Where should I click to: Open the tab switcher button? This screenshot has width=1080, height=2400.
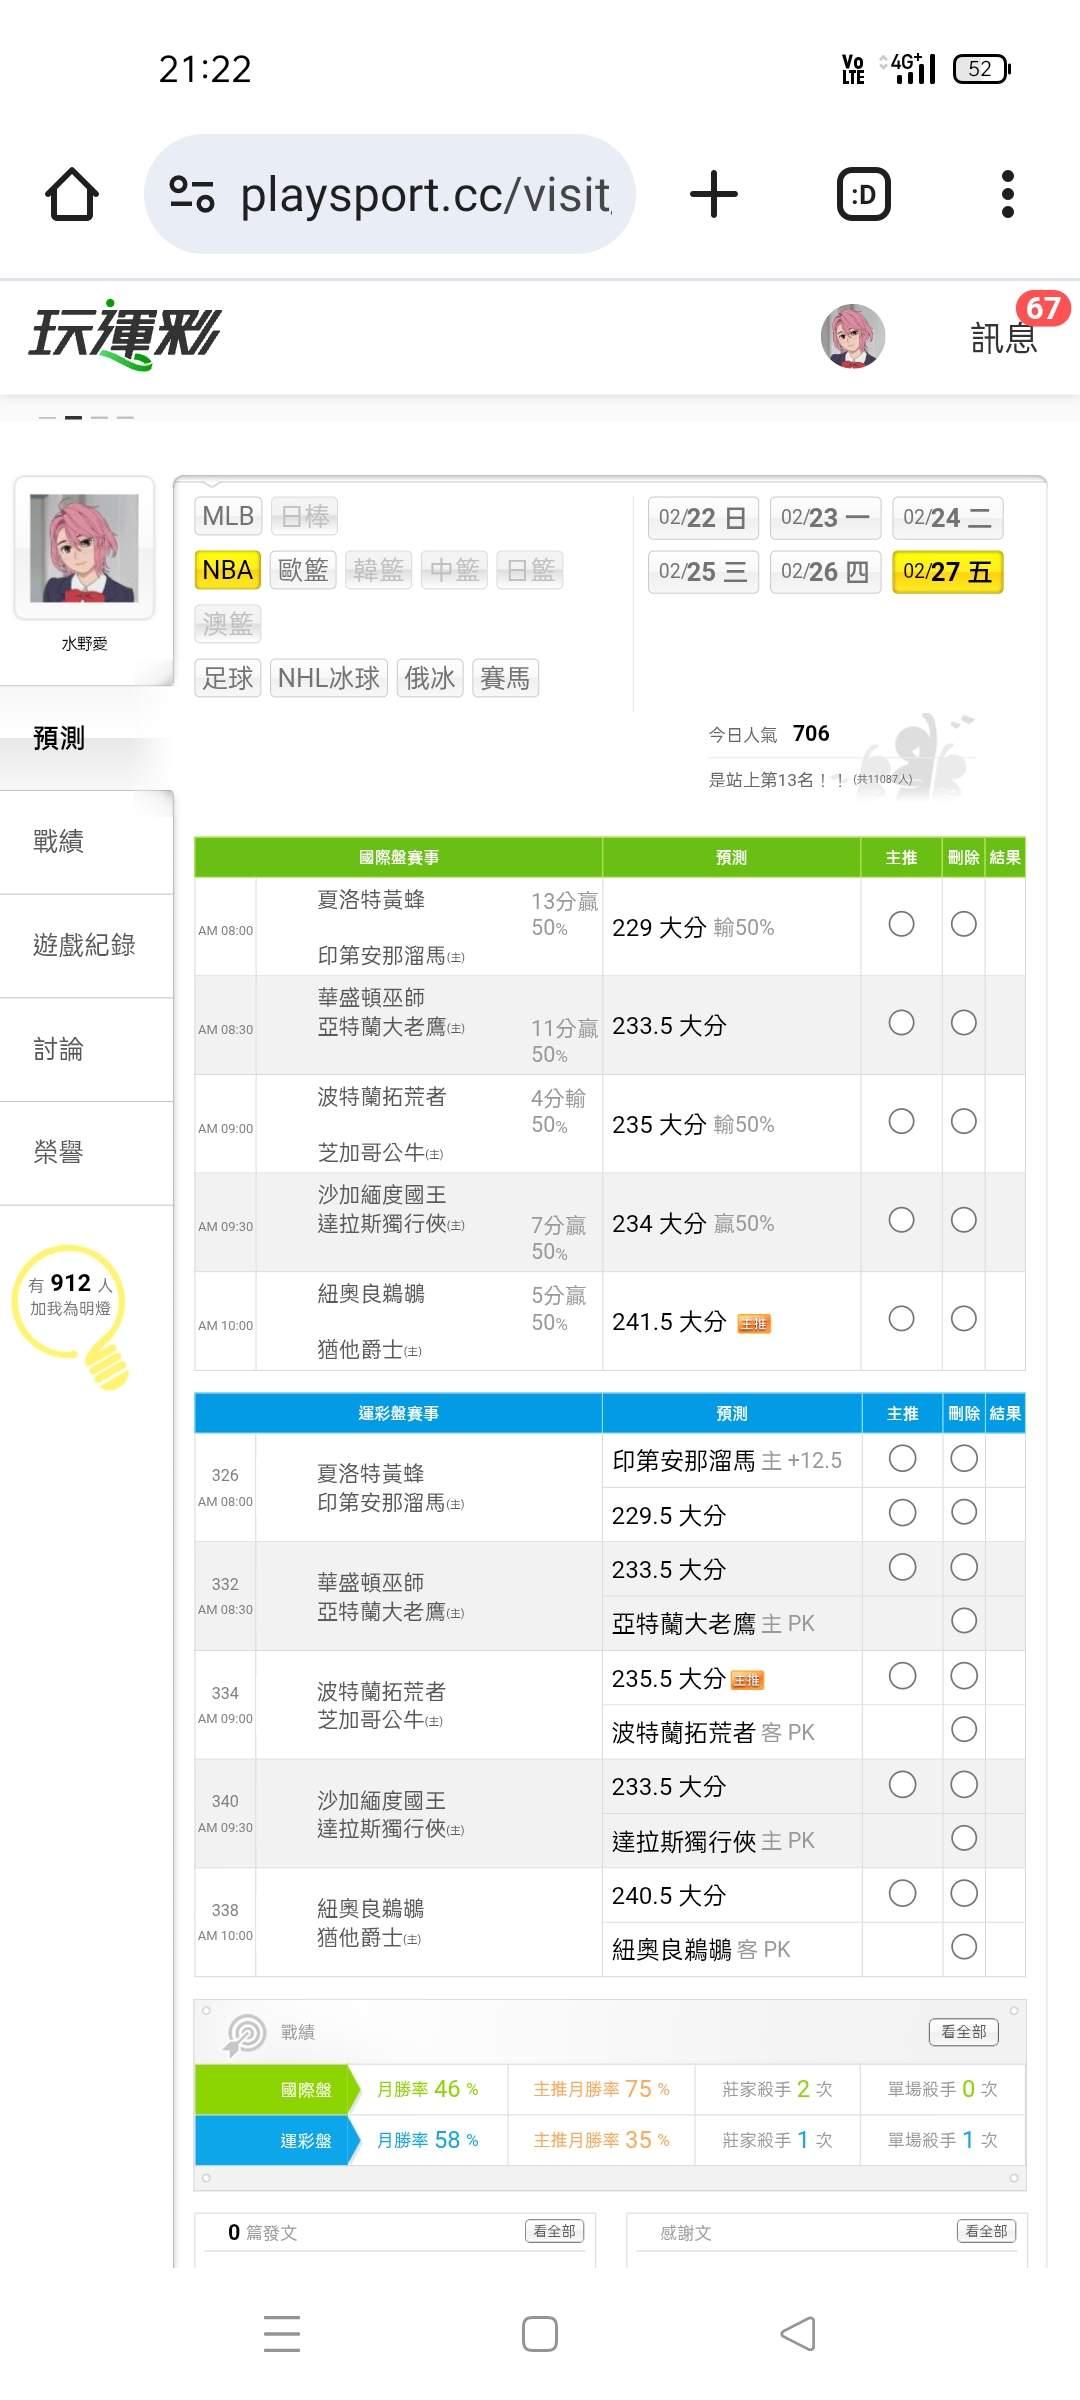(863, 194)
